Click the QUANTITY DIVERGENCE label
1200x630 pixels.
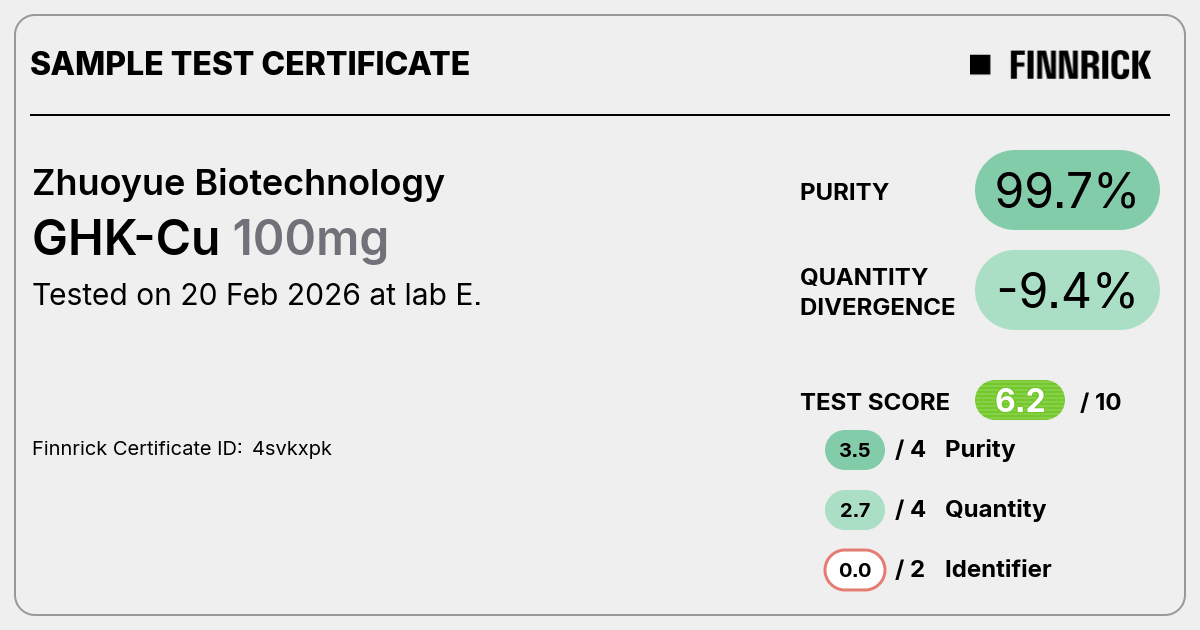(x=877, y=291)
